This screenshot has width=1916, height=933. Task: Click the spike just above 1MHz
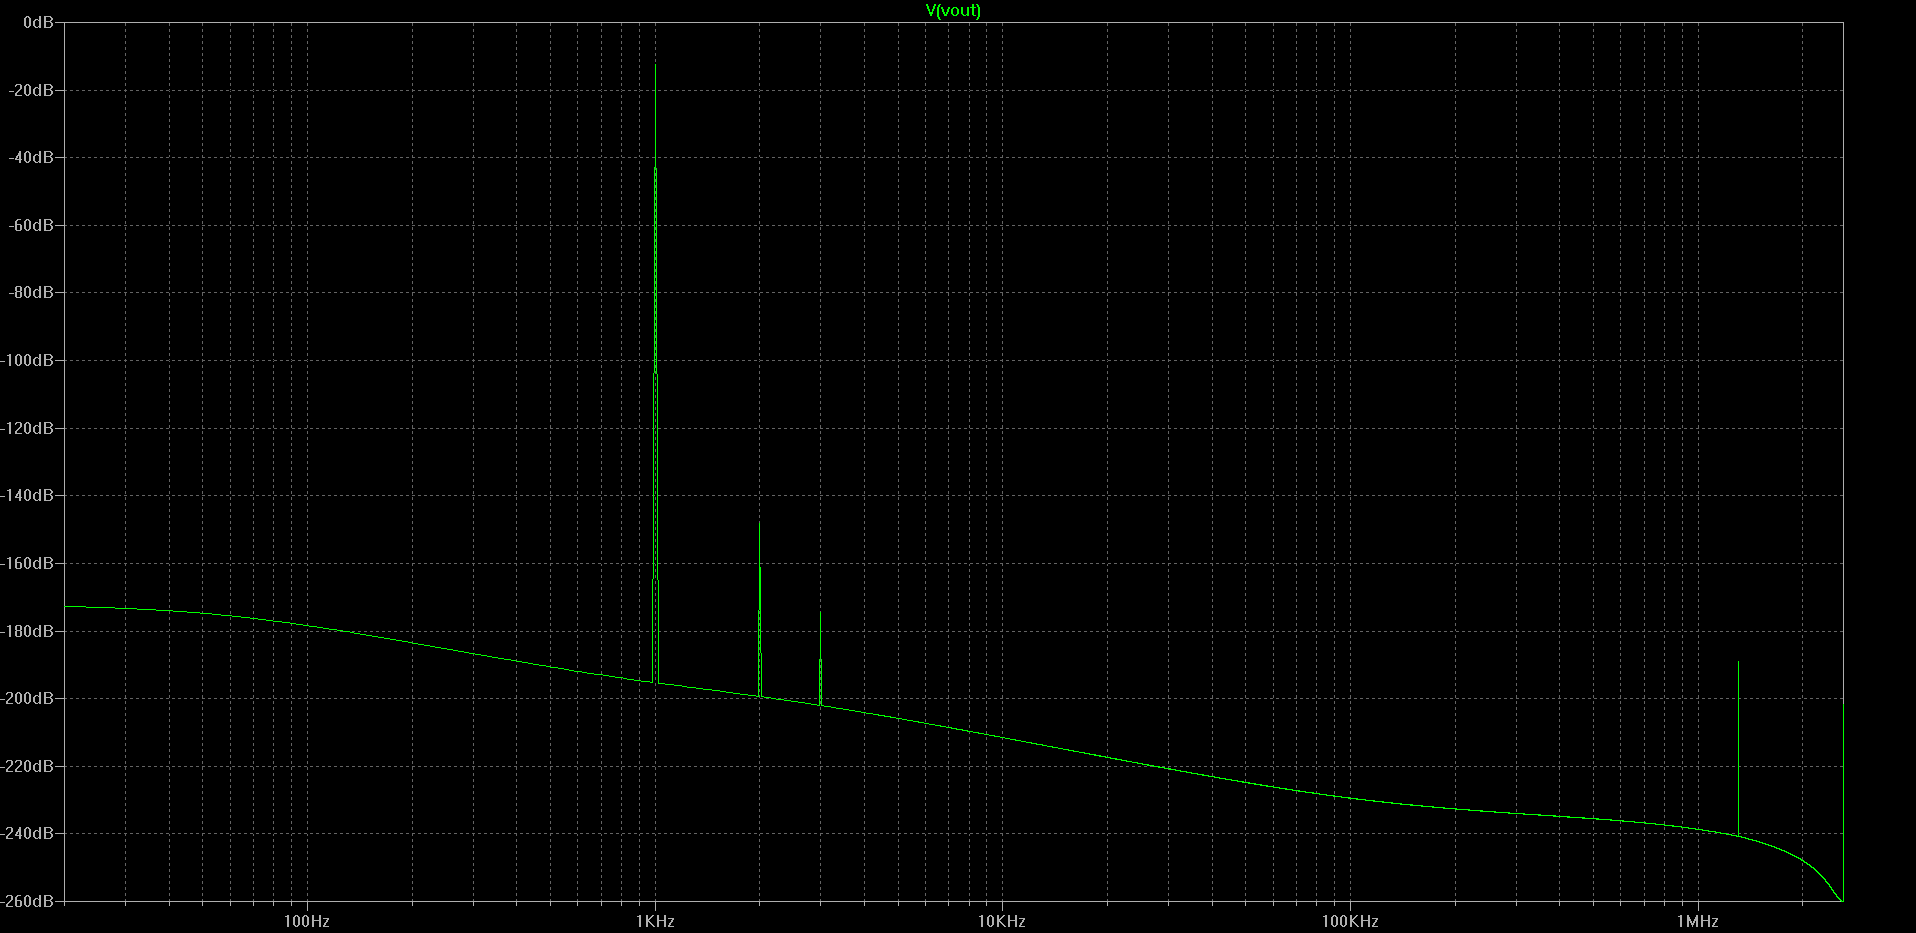[x=1738, y=749]
